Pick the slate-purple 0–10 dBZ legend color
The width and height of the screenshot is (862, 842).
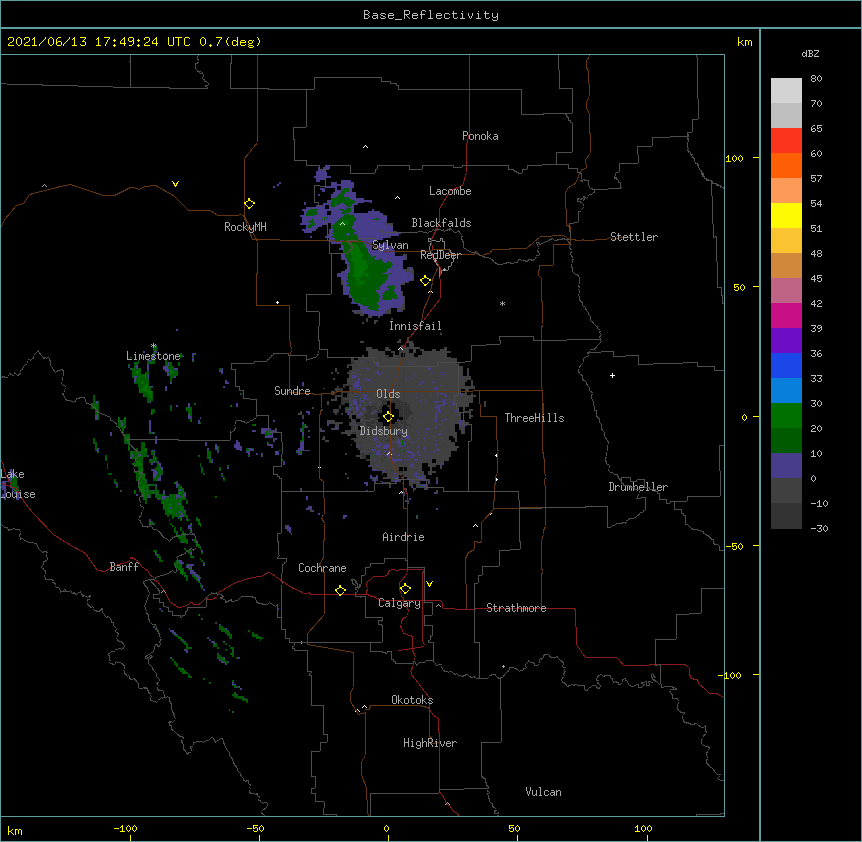coord(786,466)
